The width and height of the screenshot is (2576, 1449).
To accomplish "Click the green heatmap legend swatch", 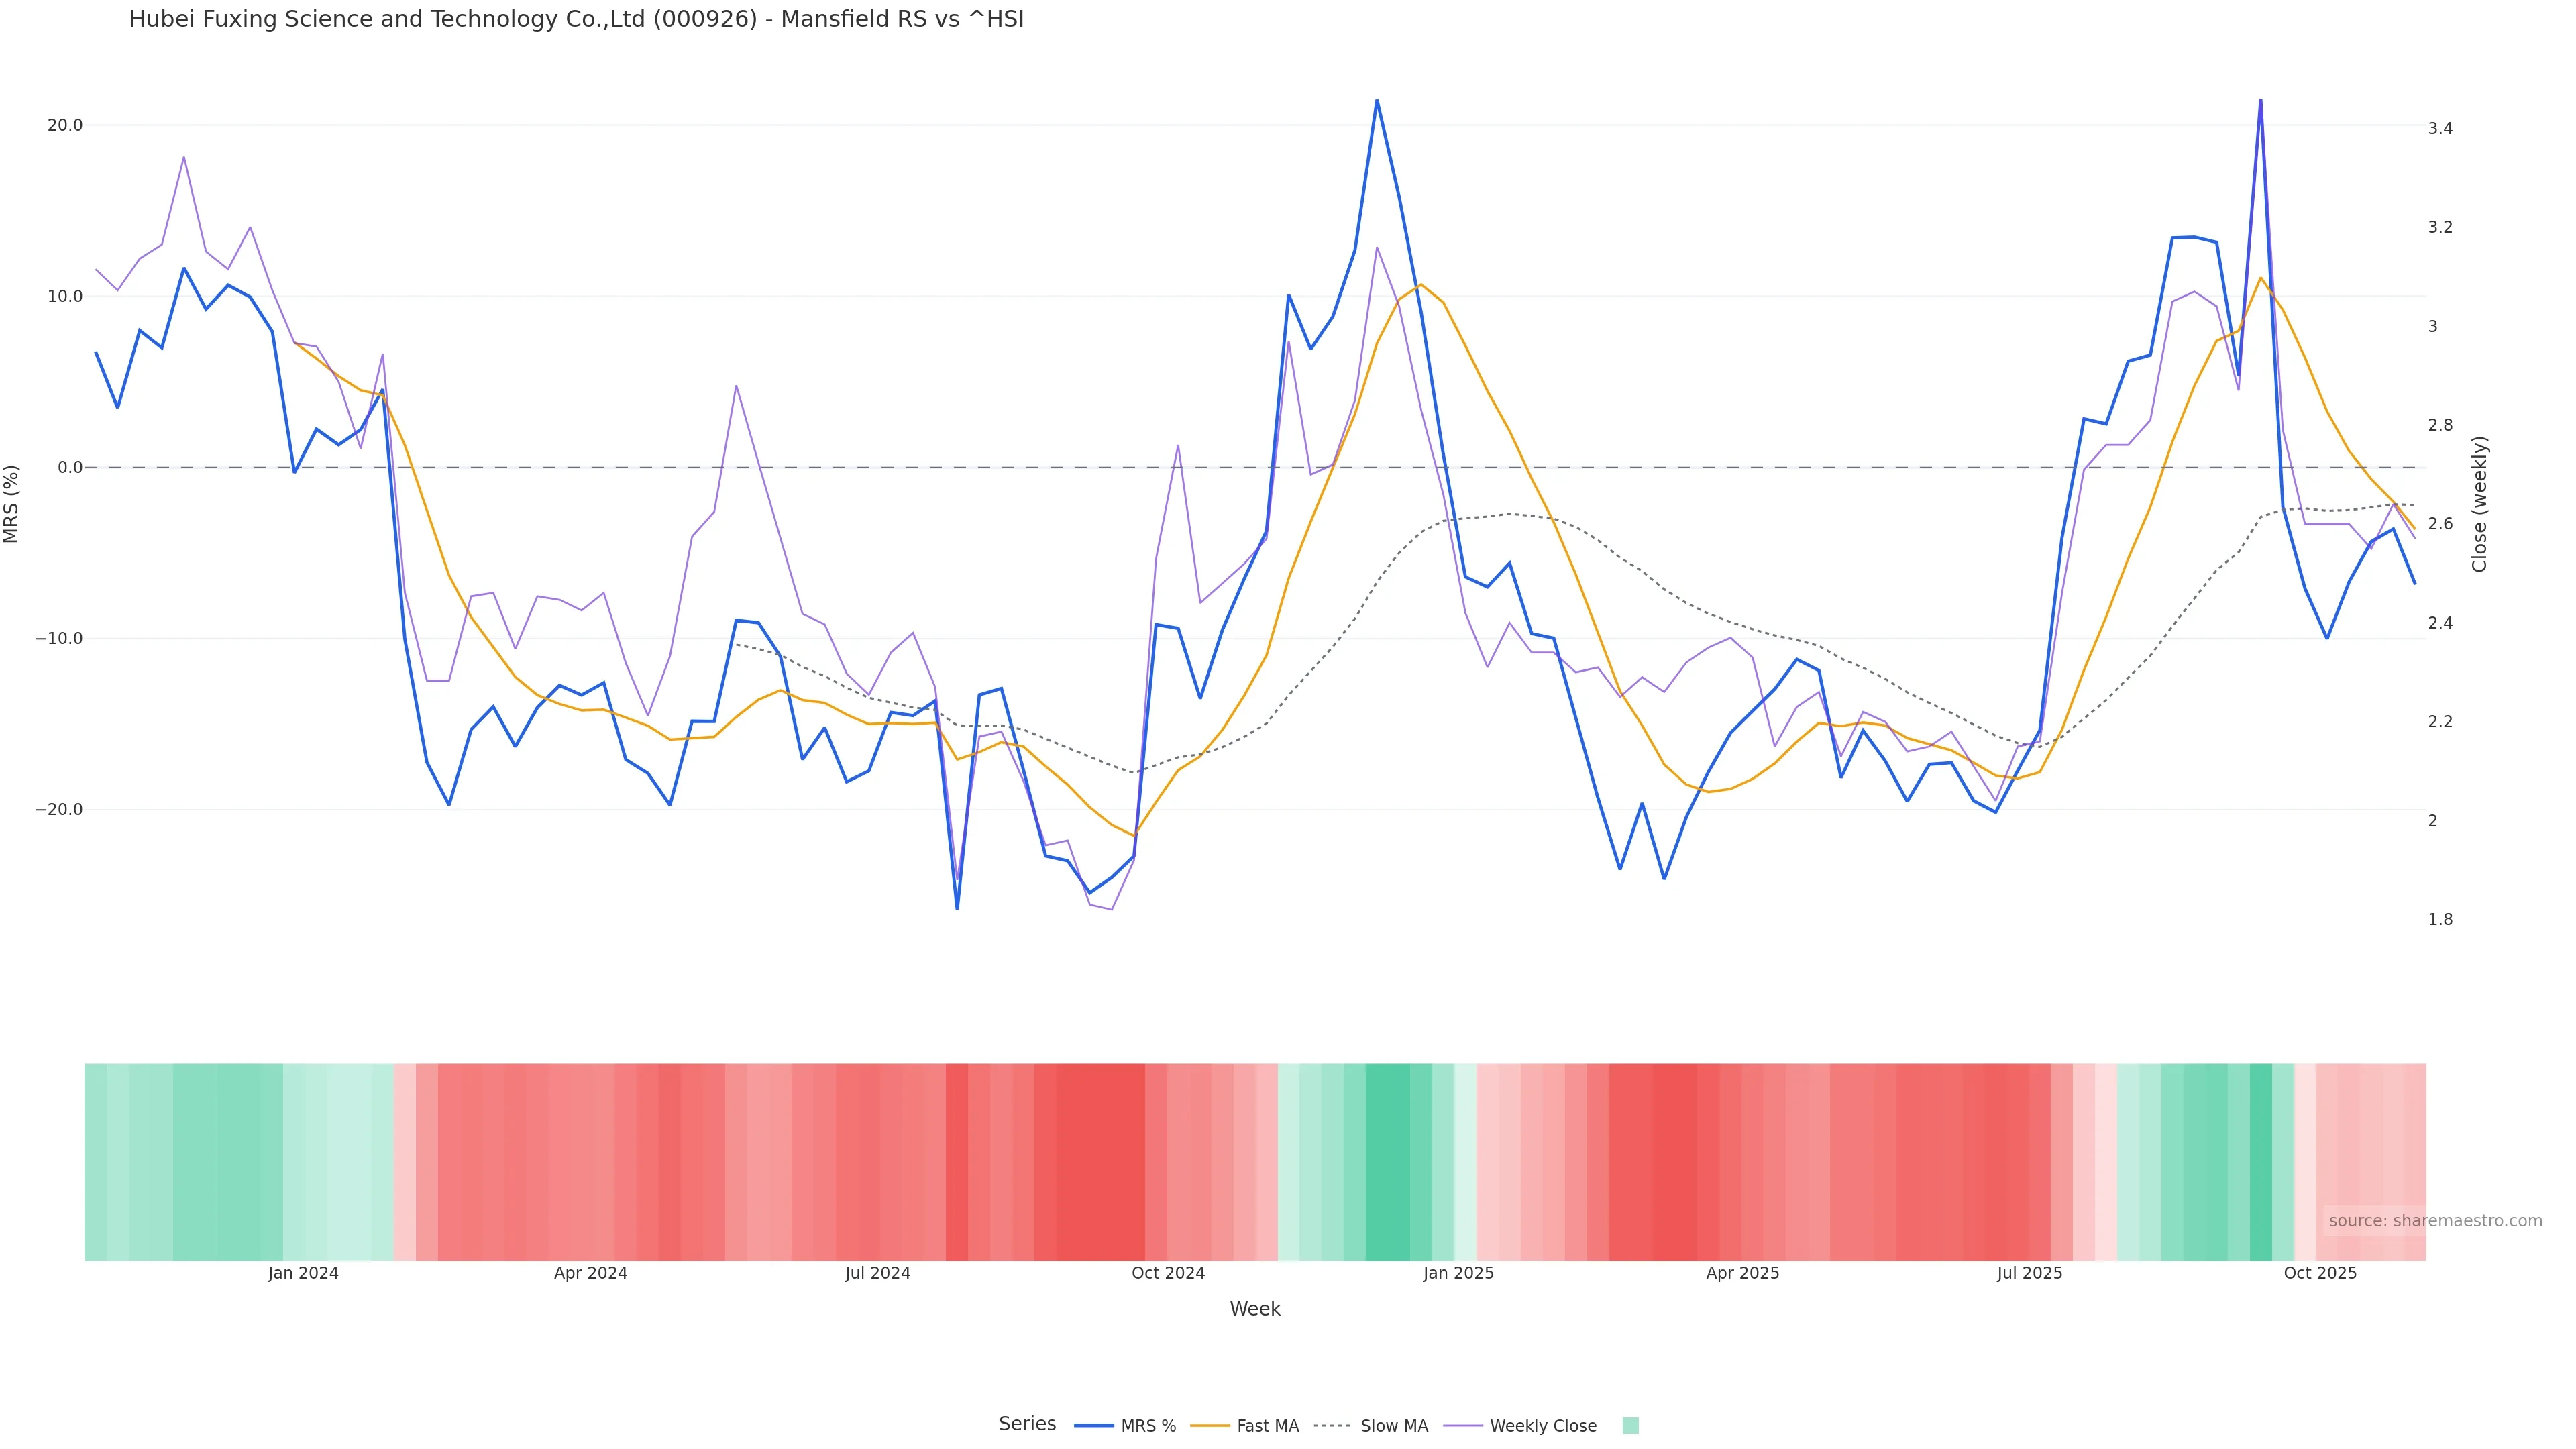I will click(x=1630, y=1426).
